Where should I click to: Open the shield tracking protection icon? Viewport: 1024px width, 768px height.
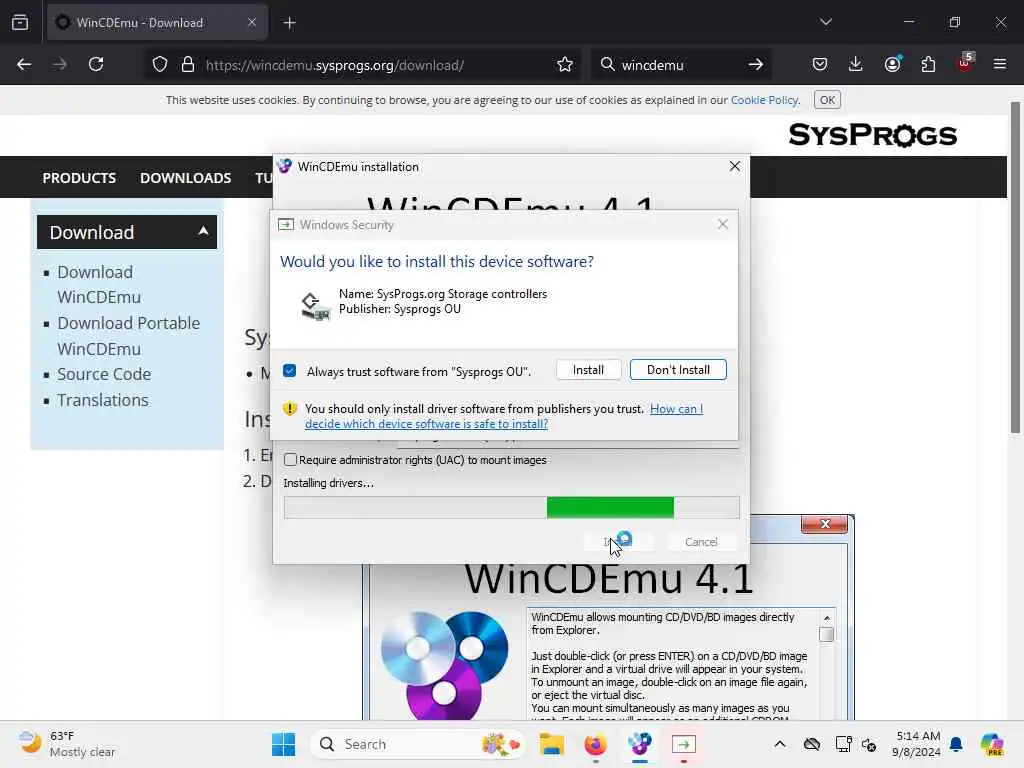pyautogui.click(x=160, y=65)
